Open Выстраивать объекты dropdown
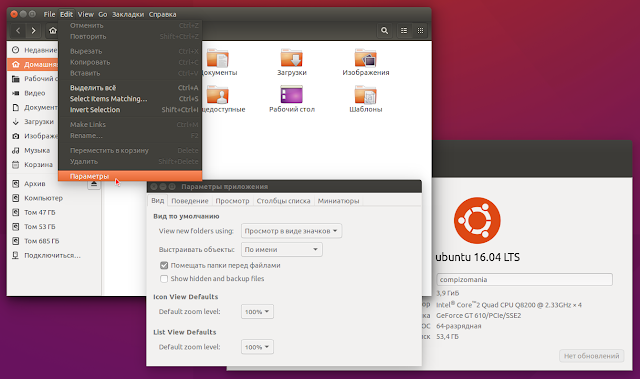This screenshot has width=640, height=379. [282, 250]
